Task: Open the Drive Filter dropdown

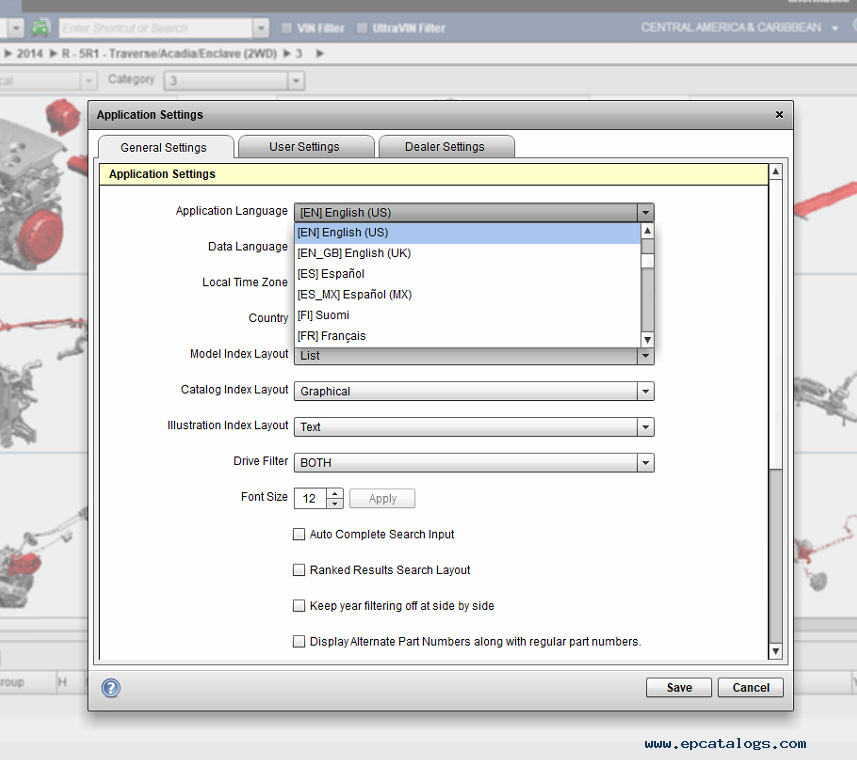Action: (646, 463)
